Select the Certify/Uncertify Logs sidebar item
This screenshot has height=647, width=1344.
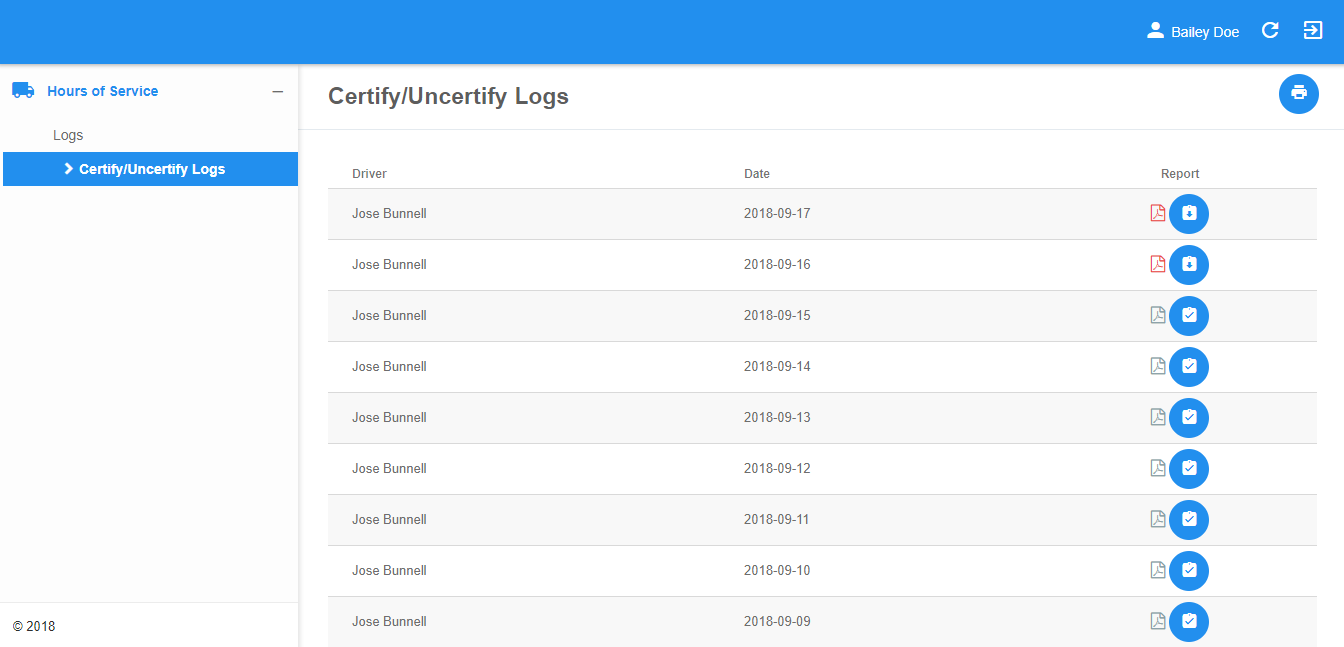[150, 169]
